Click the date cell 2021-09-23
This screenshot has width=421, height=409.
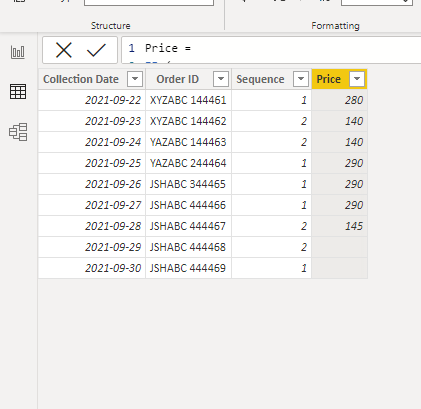[92, 121]
